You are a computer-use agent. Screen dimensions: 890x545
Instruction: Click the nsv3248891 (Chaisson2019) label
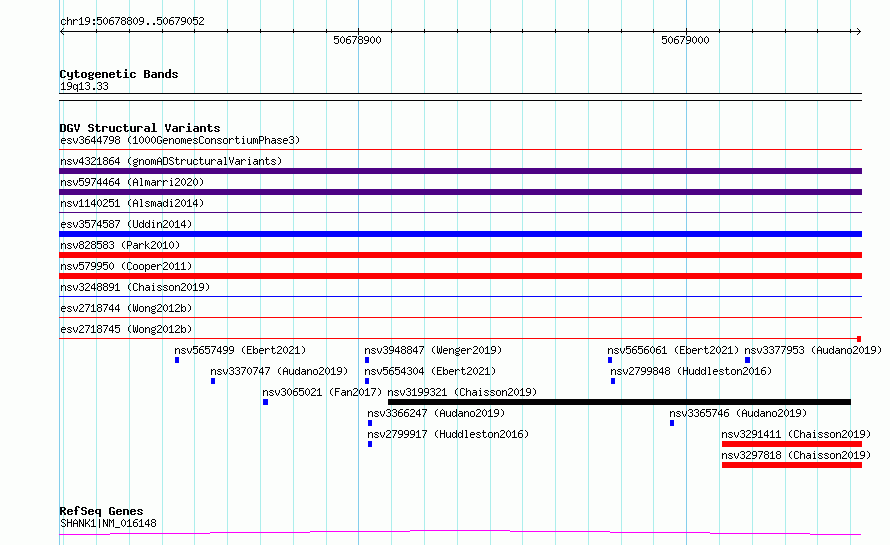coord(135,287)
